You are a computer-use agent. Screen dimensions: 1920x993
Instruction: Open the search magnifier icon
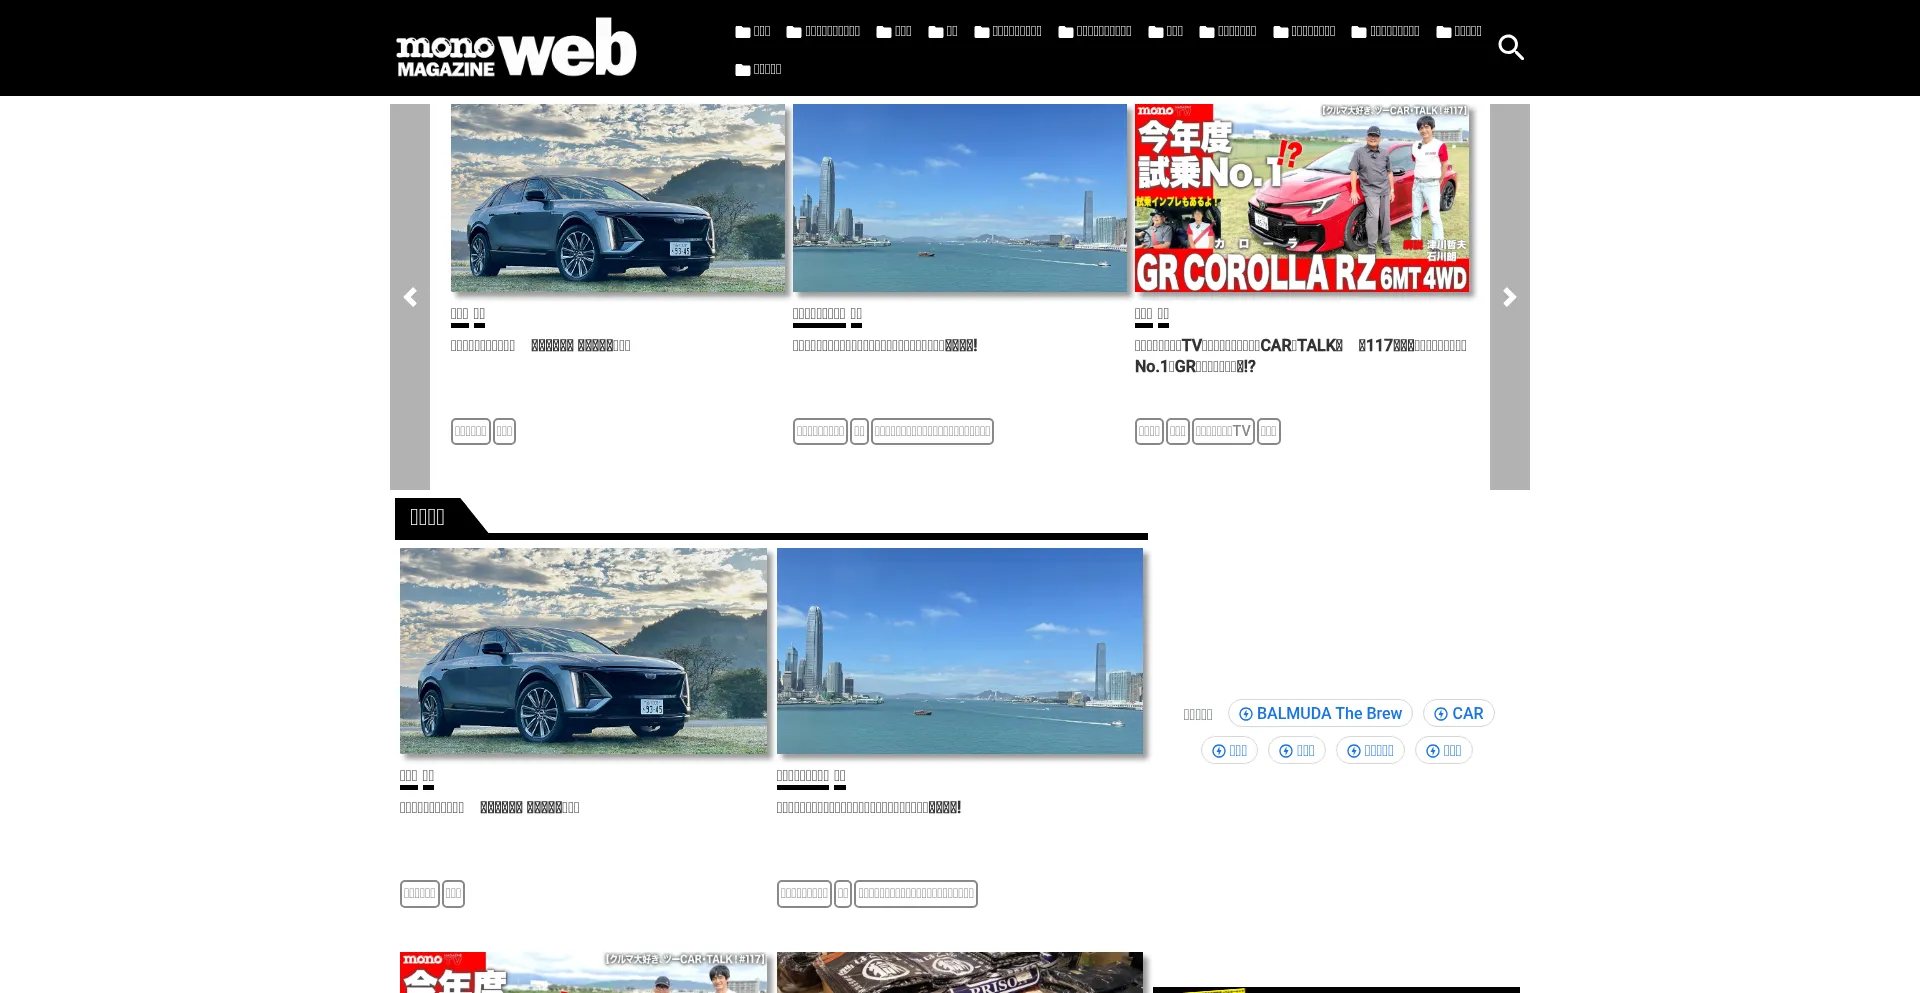[1510, 47]
